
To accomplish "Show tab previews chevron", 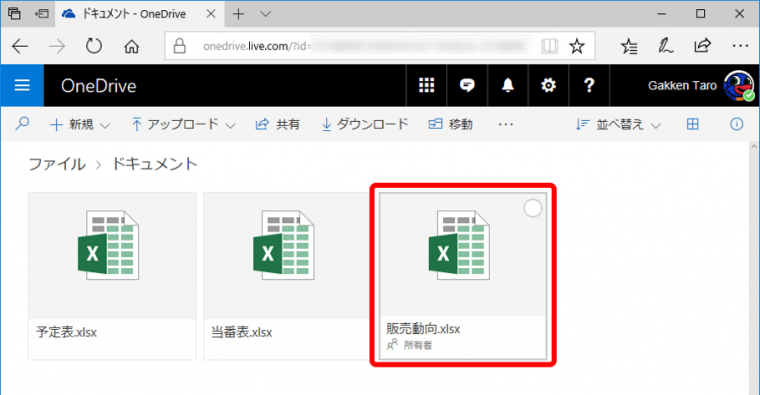I will (x=265, y=14).
